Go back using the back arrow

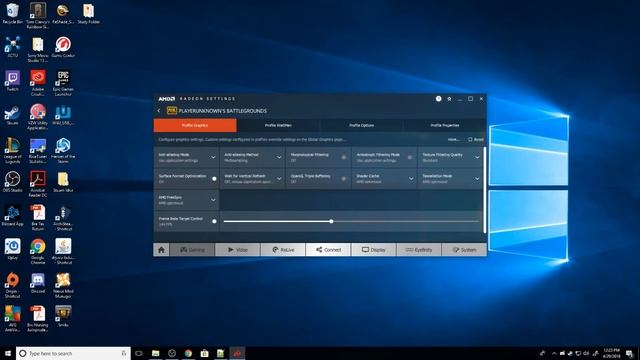coord(159,111)
